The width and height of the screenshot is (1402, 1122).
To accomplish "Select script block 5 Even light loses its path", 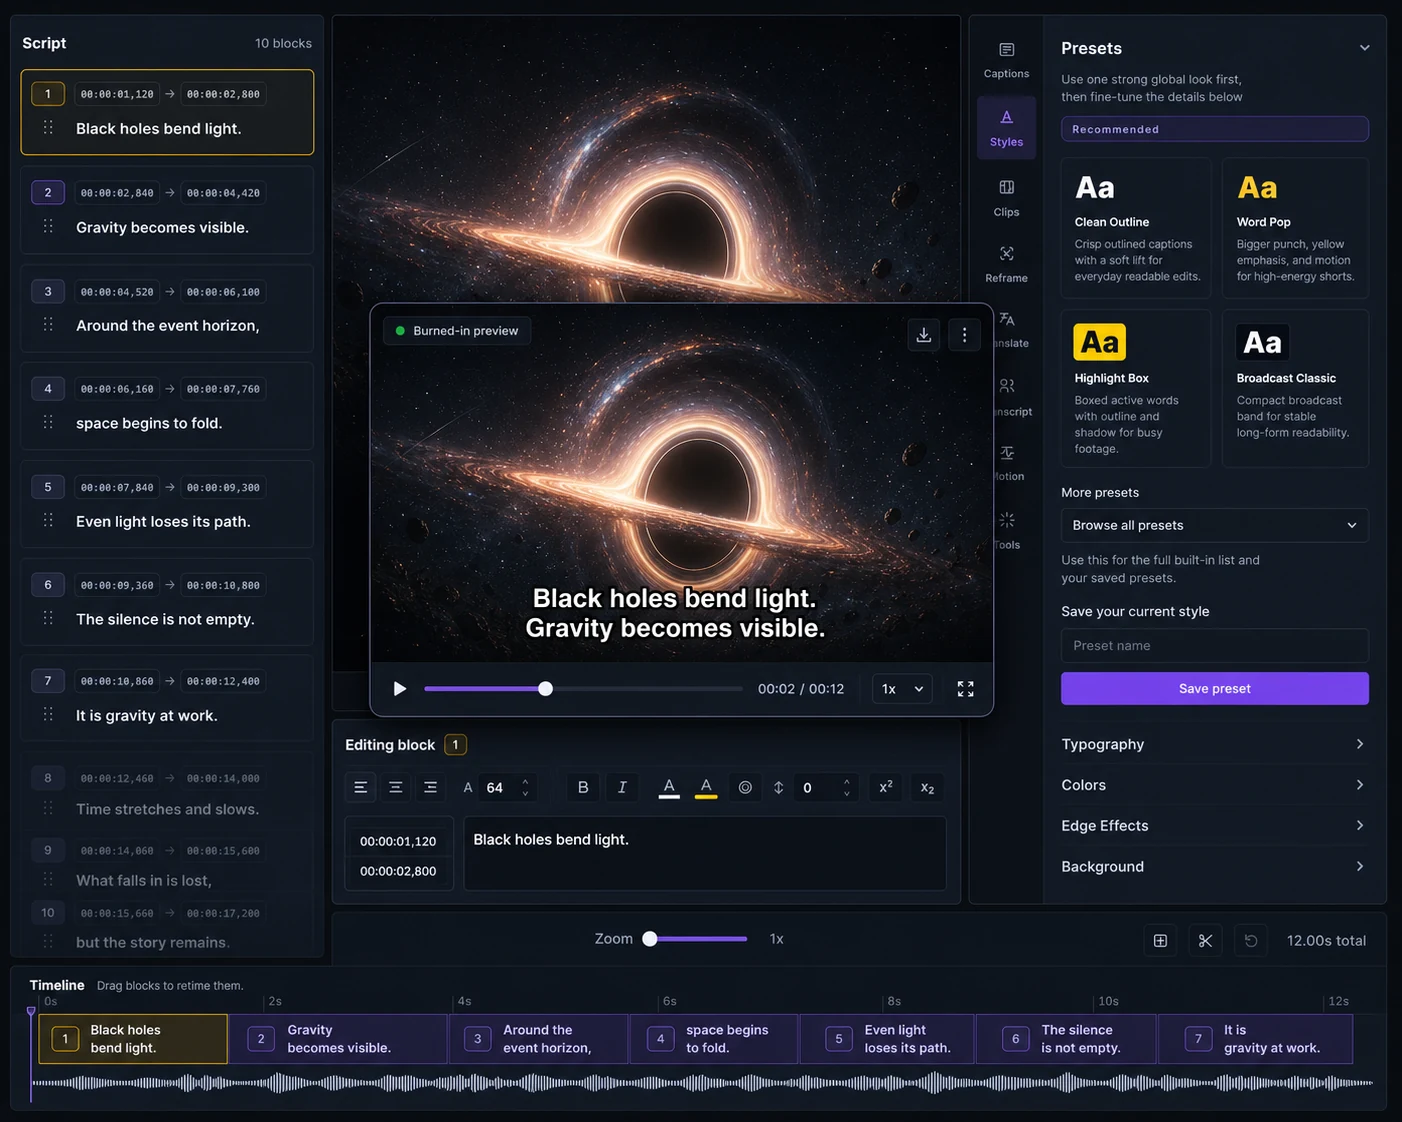I will (x=167, y=504).
